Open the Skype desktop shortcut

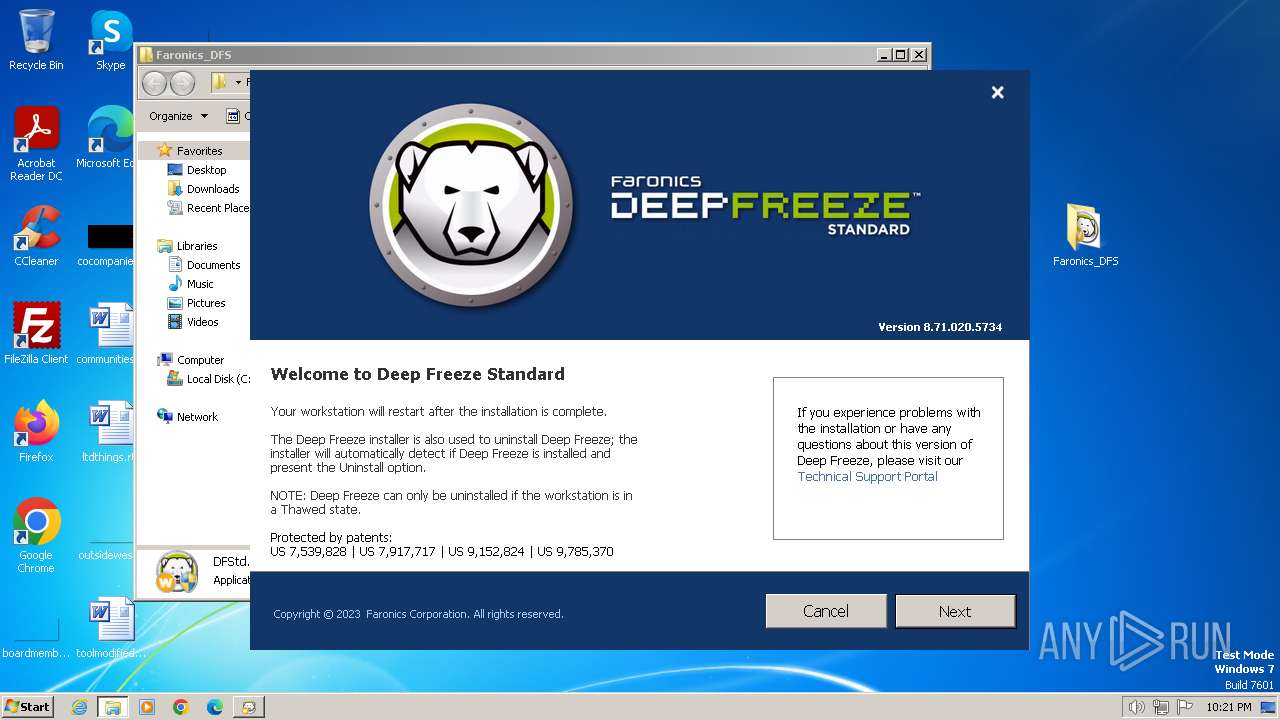click(x=110, y=39)
